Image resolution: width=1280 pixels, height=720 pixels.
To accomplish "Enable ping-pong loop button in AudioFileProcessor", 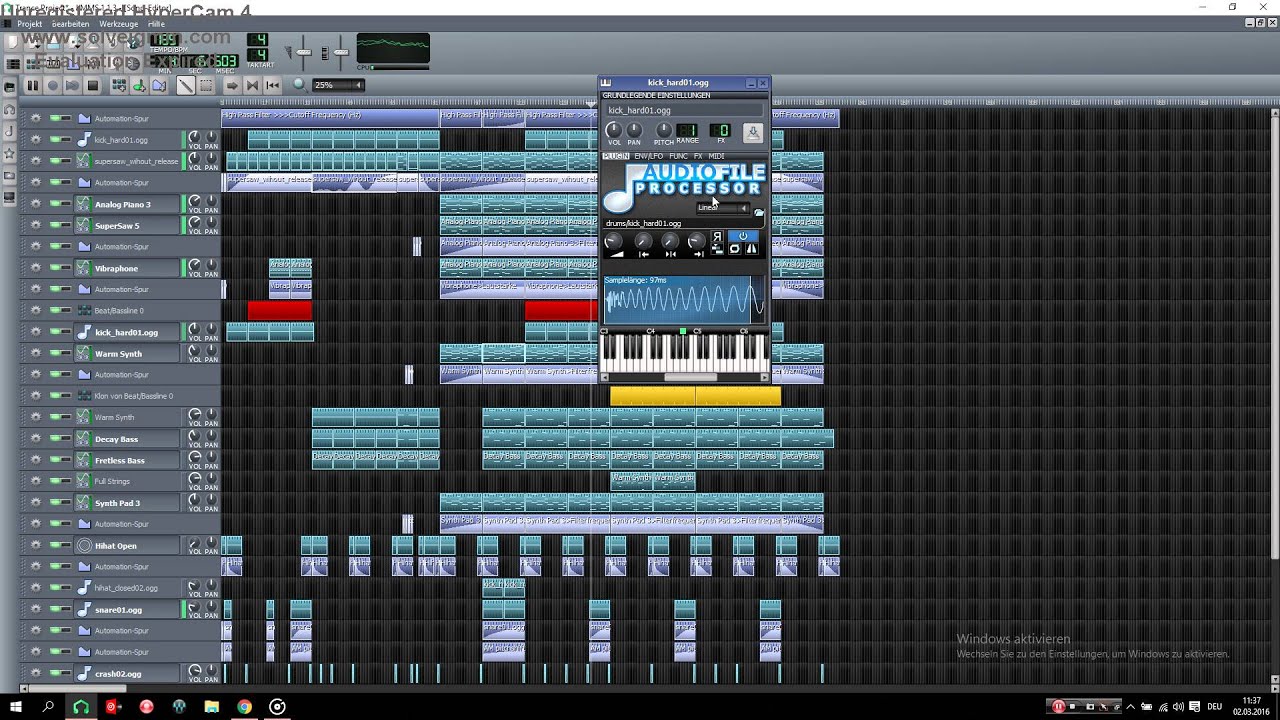I will [751, 249].
